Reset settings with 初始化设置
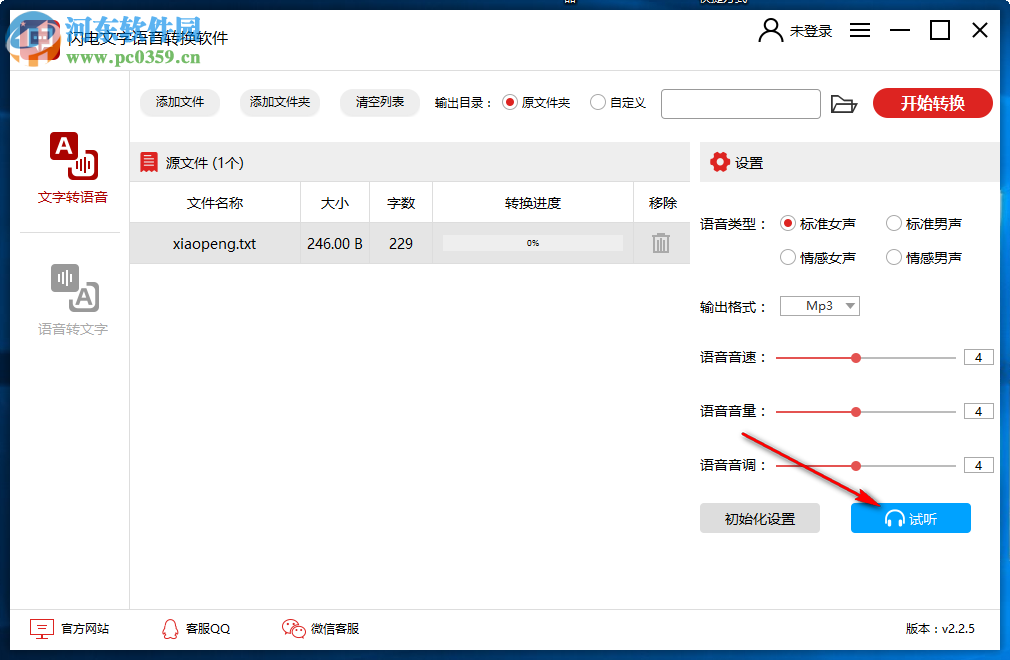 tap(760, 518)
